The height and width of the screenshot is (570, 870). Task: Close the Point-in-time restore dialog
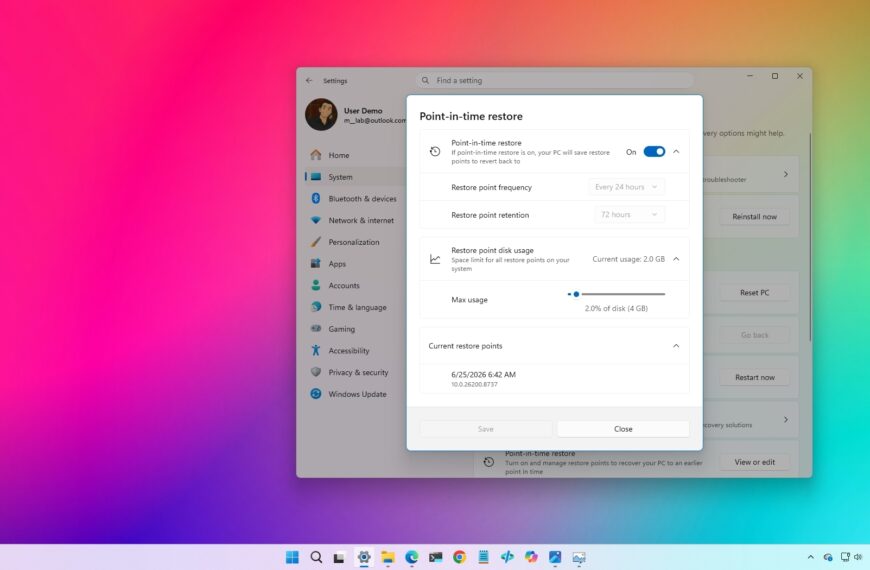(x=623, y=428)
